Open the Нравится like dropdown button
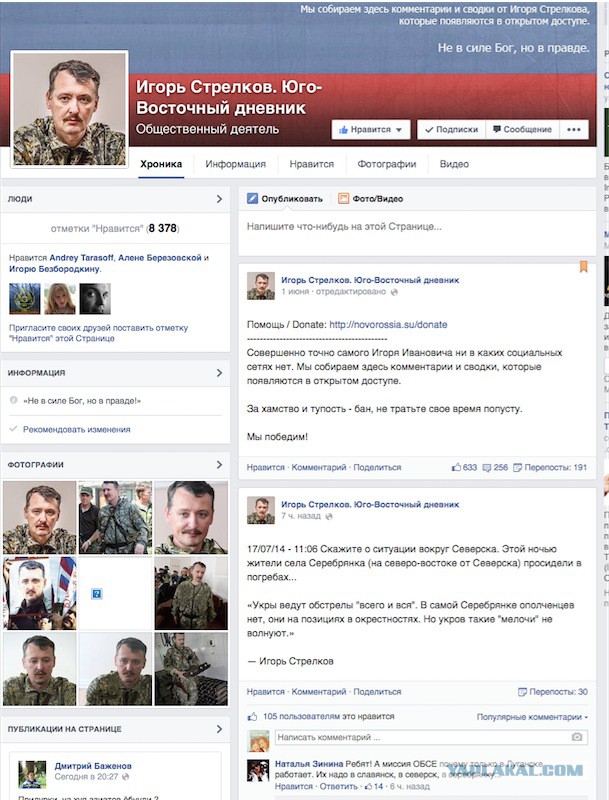609x800 pixels. coord(371,130)
